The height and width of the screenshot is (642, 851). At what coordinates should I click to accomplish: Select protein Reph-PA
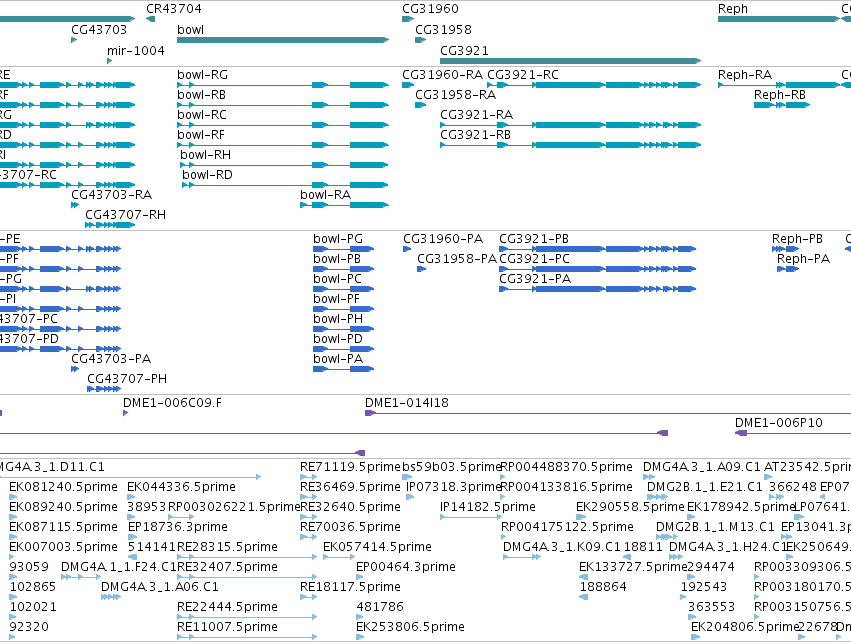point(788,269)
